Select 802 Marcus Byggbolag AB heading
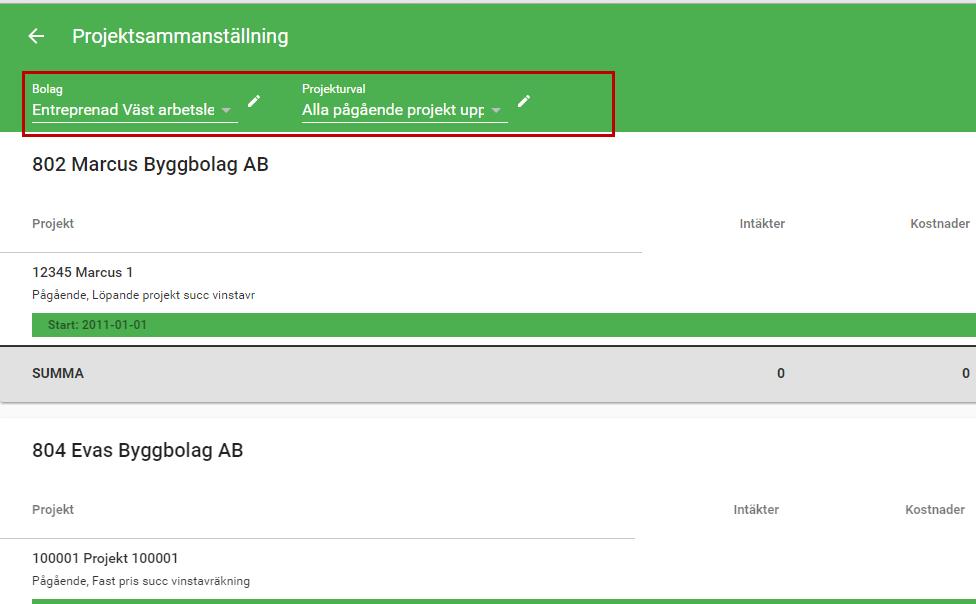Viewport: 976px width, 604px height. click(x=150, y=164)
